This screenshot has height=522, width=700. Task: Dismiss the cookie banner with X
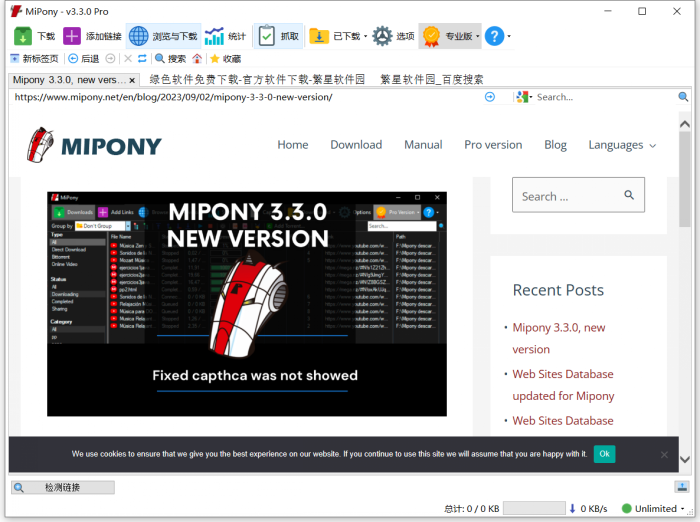point(664,455)
